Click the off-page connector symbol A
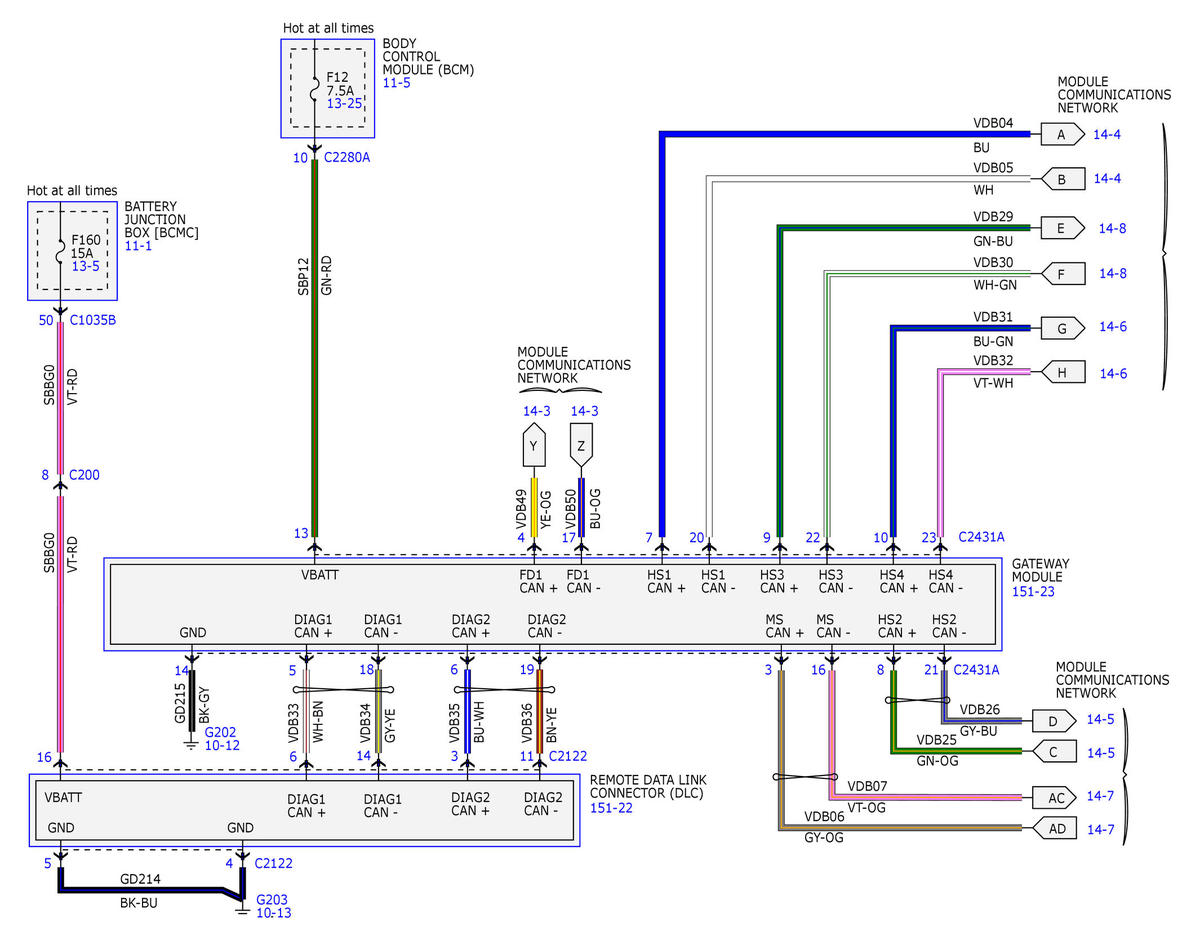 (x=1059, y=134)
